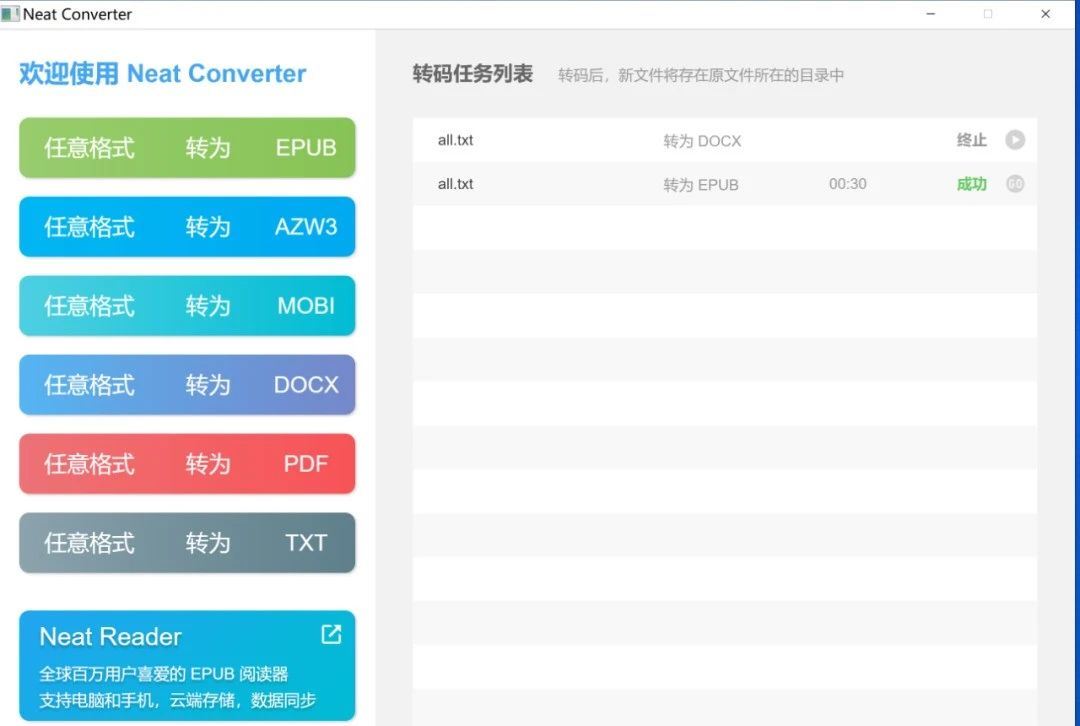Viewport: 1080px width, 726px height.
Task: Click the 转码任务列表 heading
Action: coord(472,74)
